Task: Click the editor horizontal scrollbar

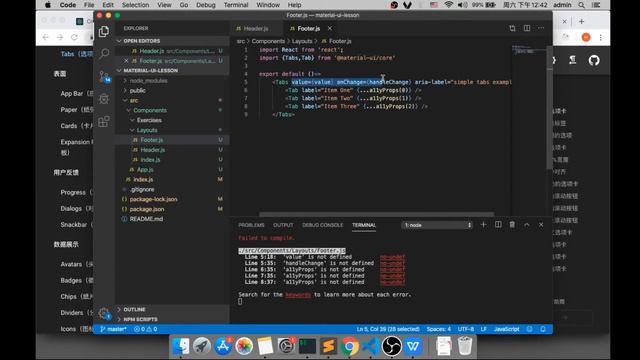Action: point(376,214)
